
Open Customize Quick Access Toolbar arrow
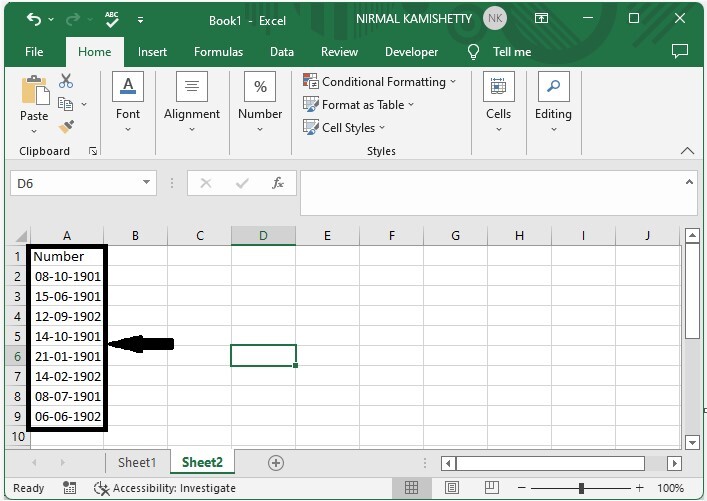coord(140,20)
